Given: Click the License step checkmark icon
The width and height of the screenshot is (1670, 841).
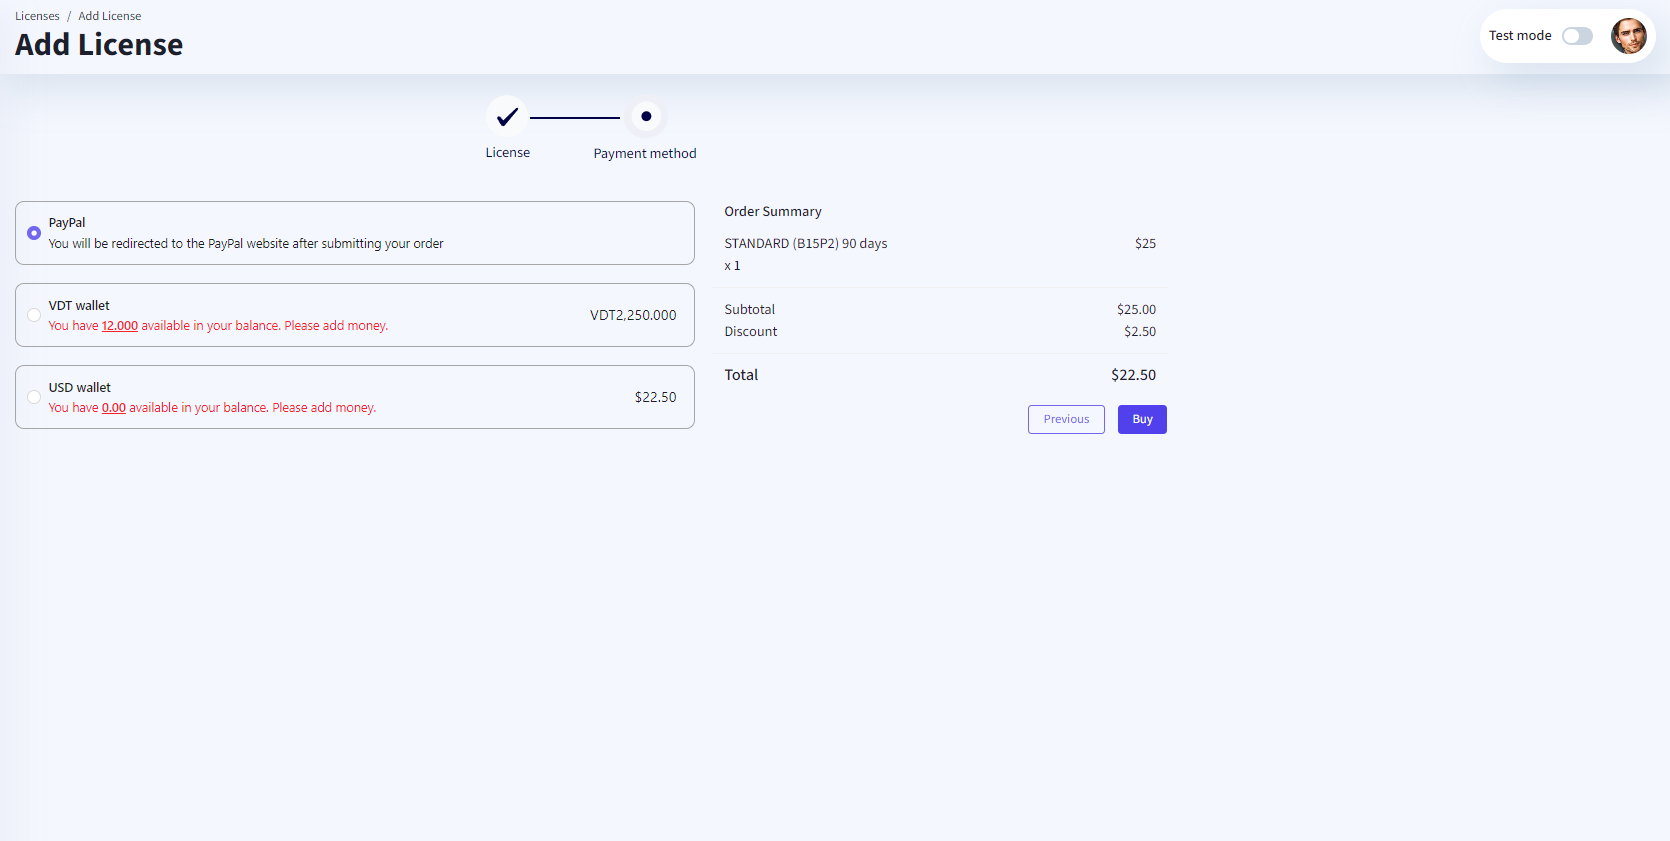Looking at the screenshot, I should coord(507,117).
